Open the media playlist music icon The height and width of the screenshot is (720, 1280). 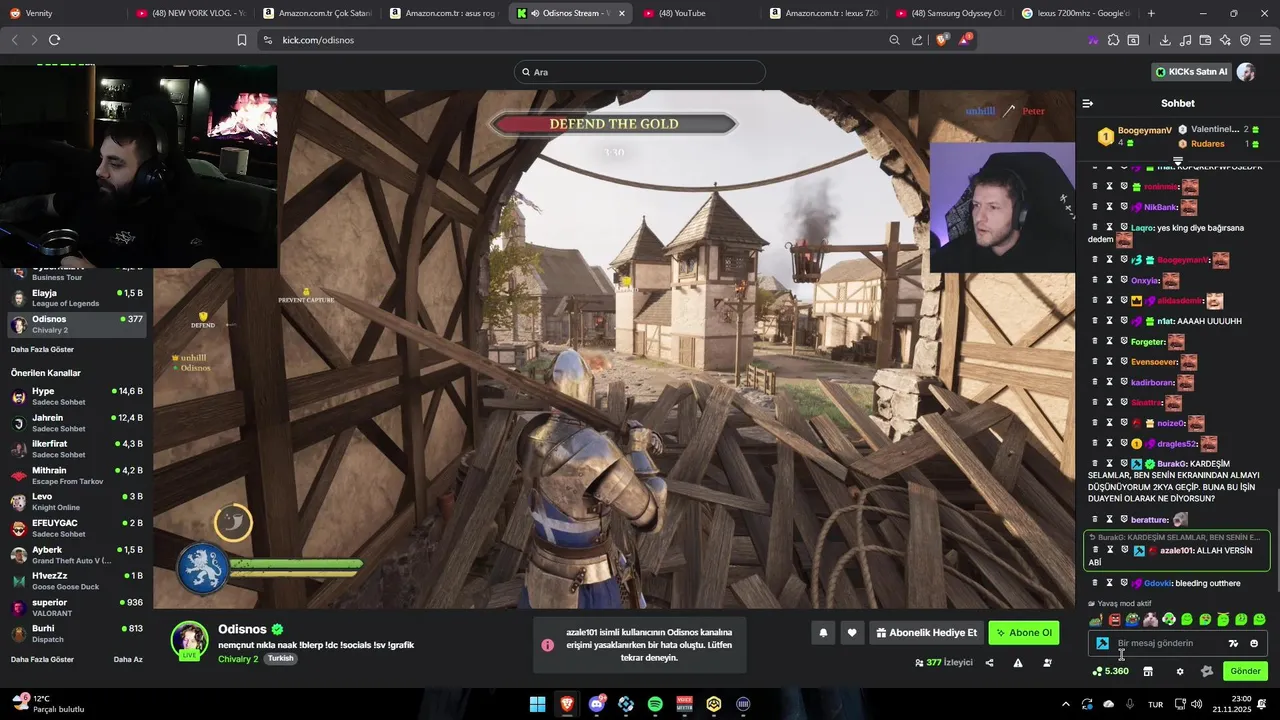point(1185,40)
